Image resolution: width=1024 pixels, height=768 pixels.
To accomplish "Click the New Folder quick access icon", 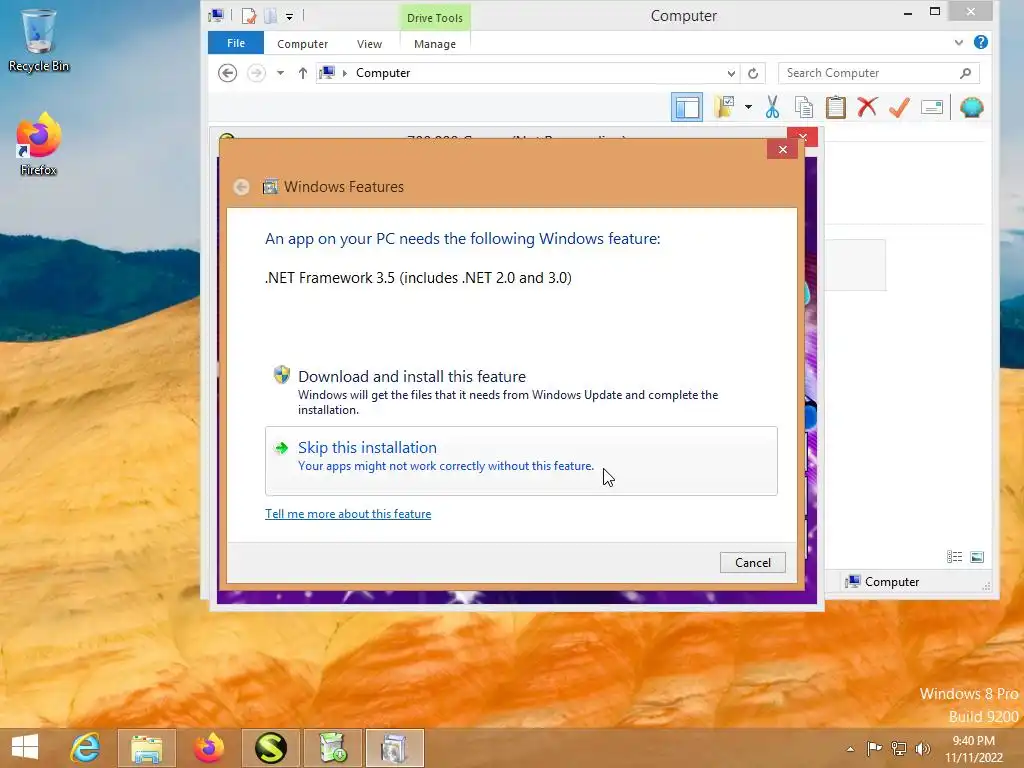I will (270, 16).
